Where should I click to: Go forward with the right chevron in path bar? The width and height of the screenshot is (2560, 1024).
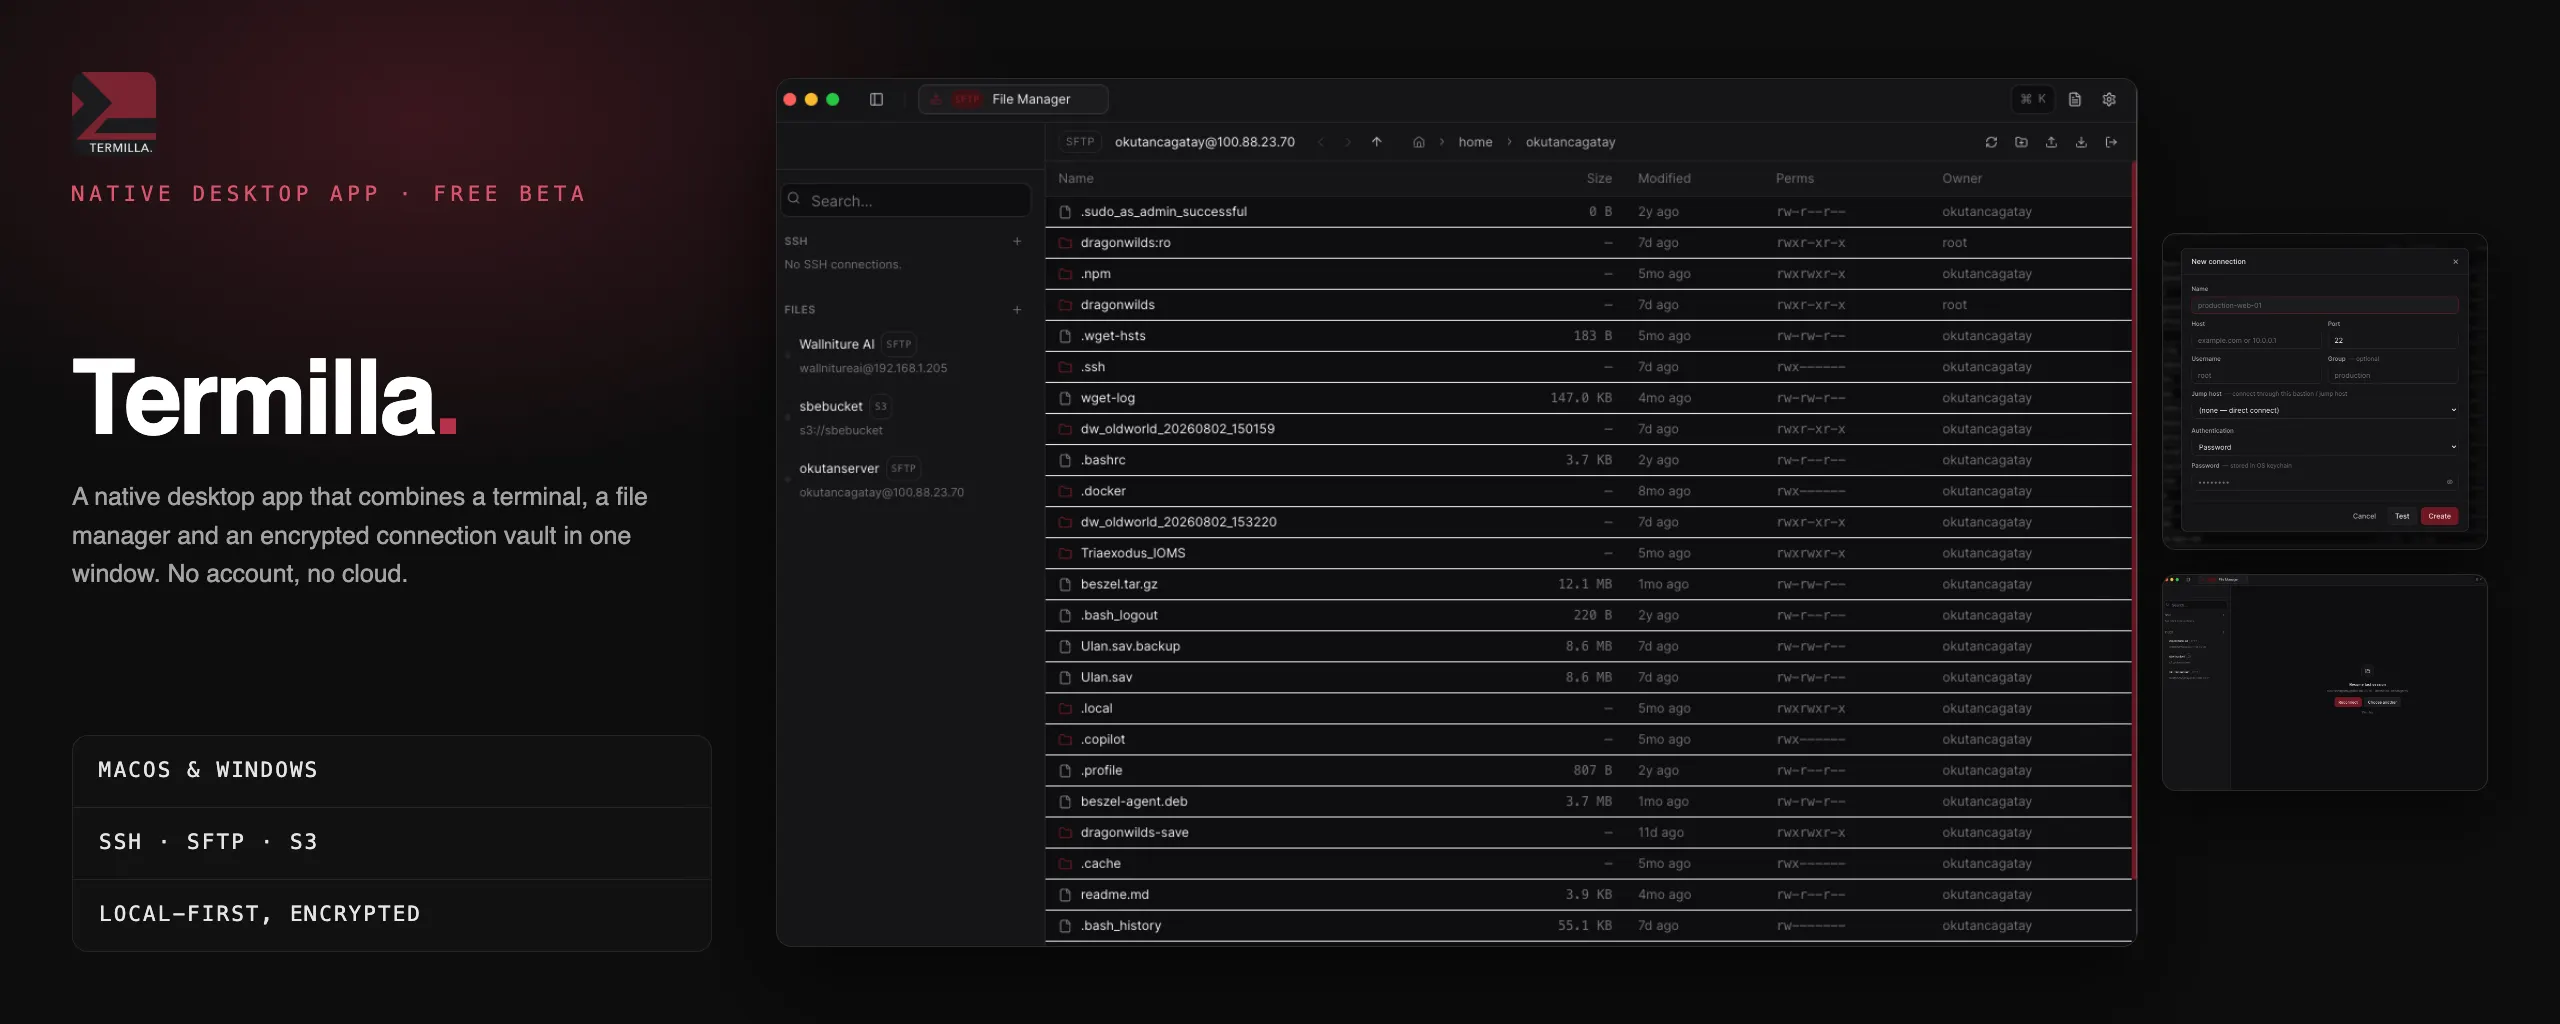(x=1348, y=142)
